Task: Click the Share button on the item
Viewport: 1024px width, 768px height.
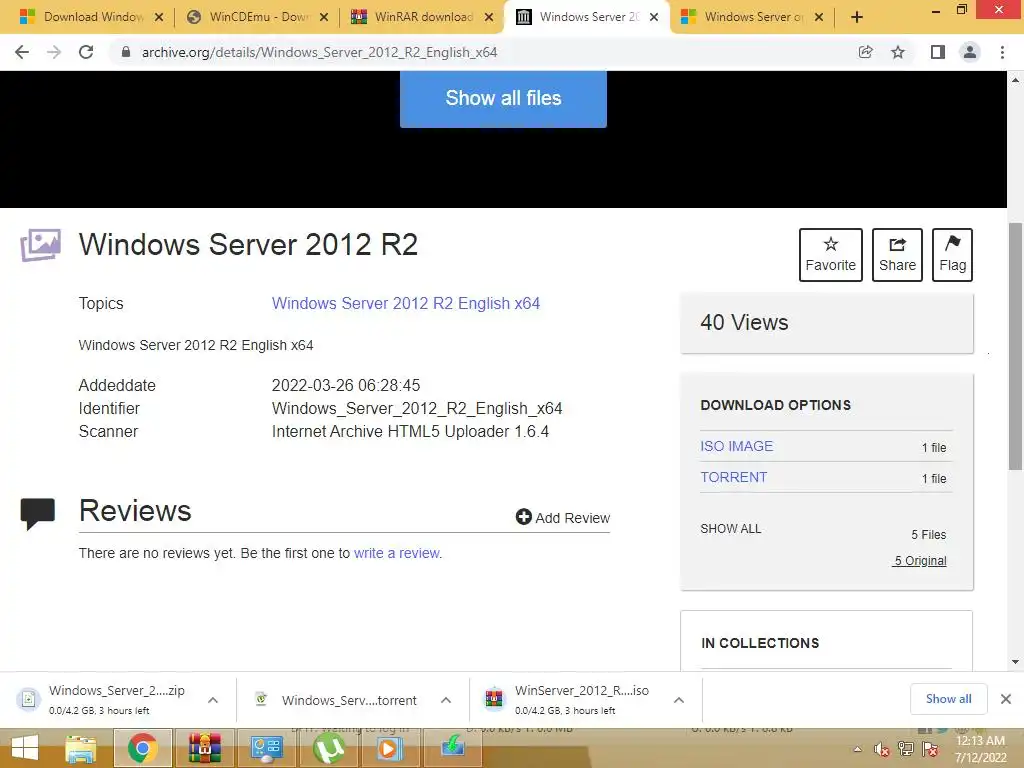Action: point(897,255)
